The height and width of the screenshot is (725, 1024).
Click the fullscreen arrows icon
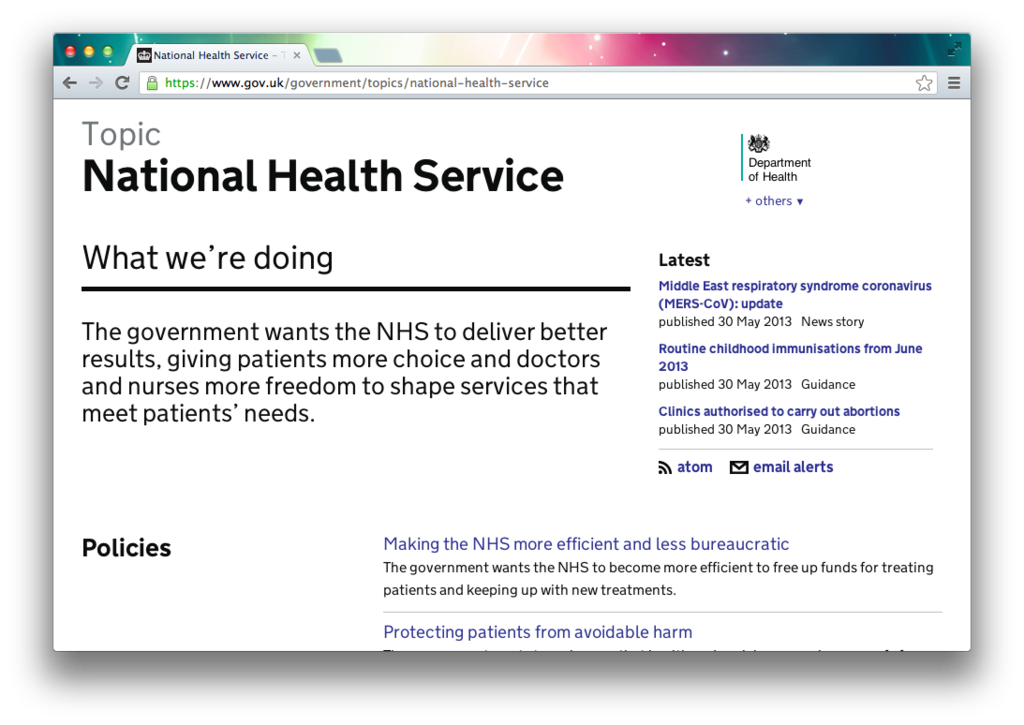coord(954,49)
